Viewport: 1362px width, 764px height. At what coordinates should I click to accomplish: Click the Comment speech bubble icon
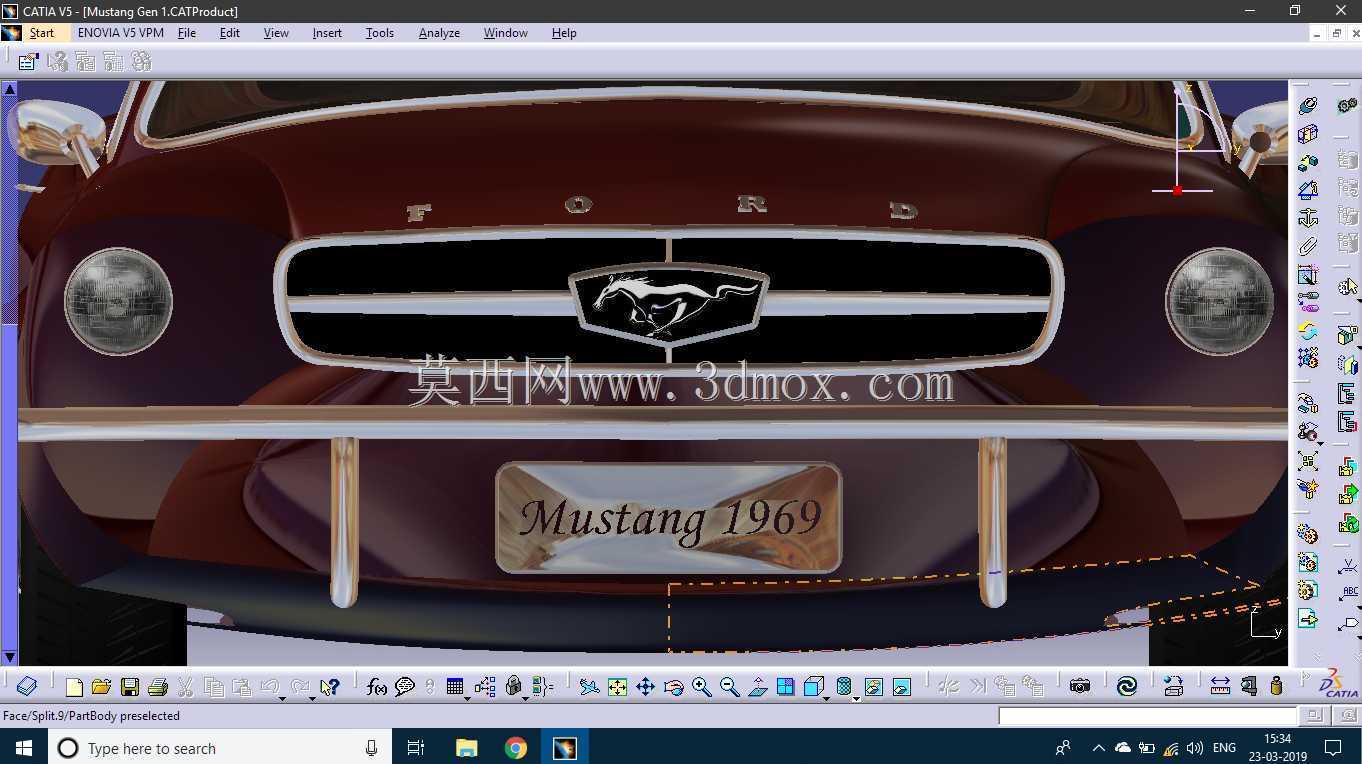coord(405,687)
